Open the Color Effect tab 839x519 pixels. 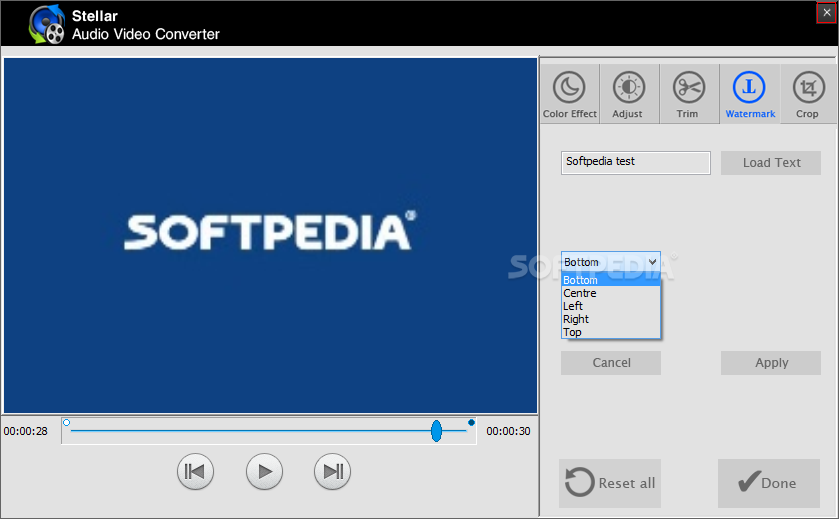[569, 94]
